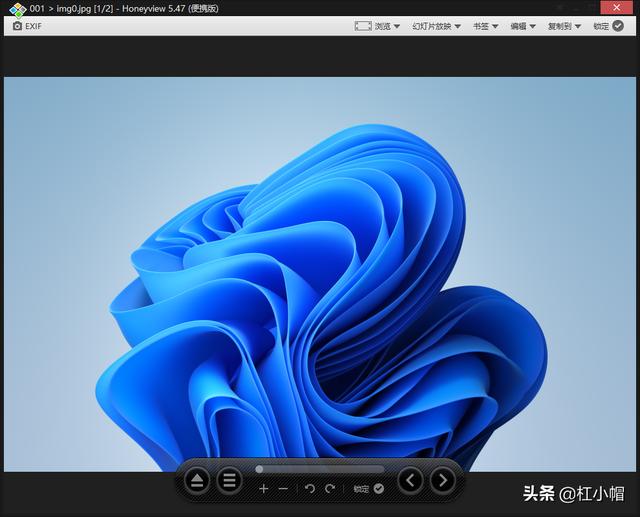Open the 复制到 copy-to dropdown

pyautogui.click(x=564, y=26)
